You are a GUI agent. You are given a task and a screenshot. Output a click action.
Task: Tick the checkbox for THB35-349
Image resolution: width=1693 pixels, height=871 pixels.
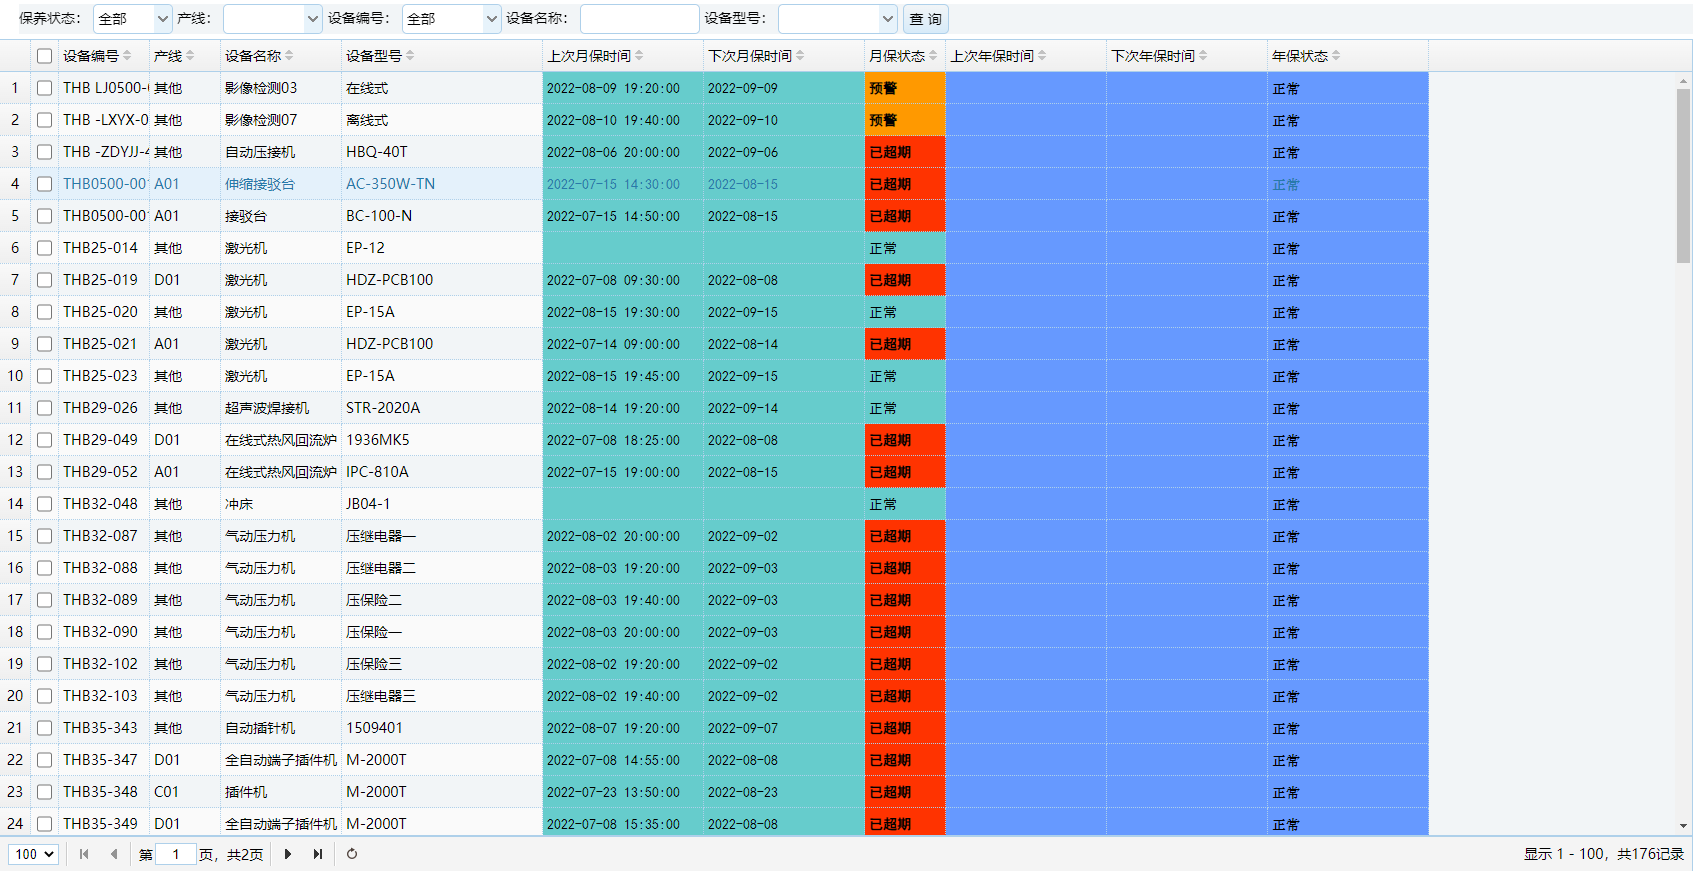(44, 824)
